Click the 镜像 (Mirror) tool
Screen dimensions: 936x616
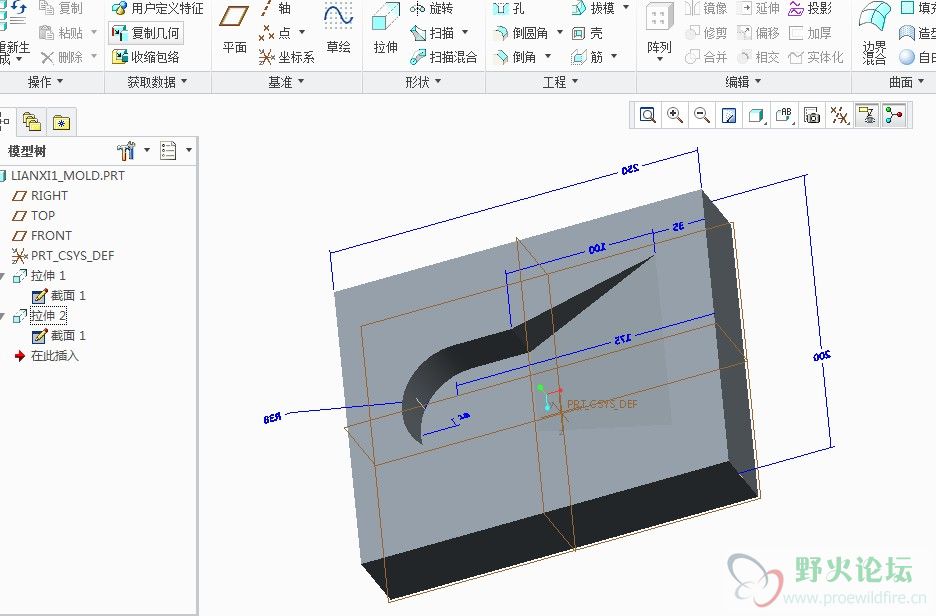point(706,8)
